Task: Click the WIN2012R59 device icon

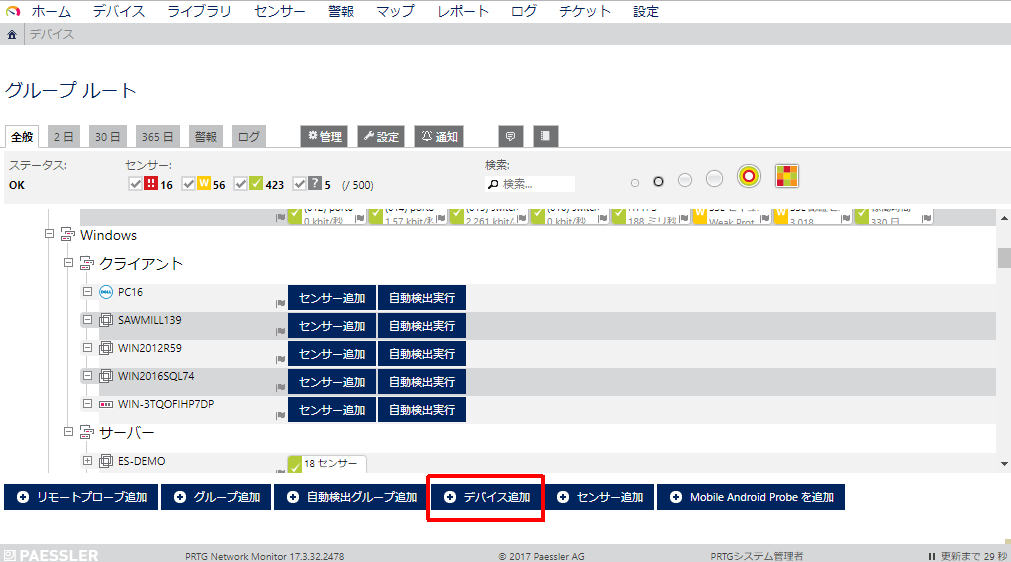Action: point(106,348)
